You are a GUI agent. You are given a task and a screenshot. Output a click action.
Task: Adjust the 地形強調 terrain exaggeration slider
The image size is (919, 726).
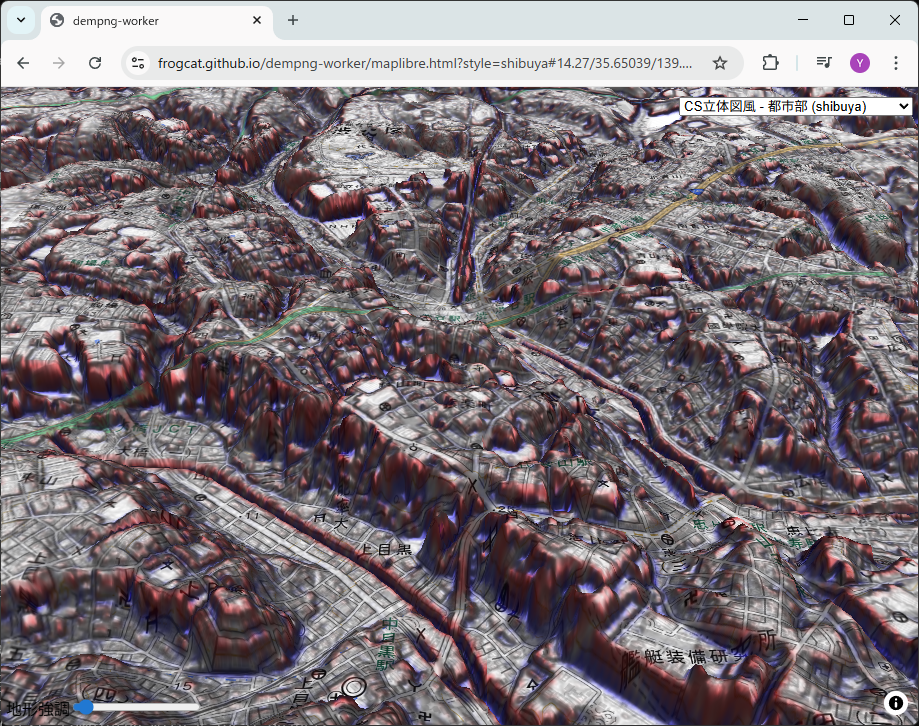(x=137, y=707)
